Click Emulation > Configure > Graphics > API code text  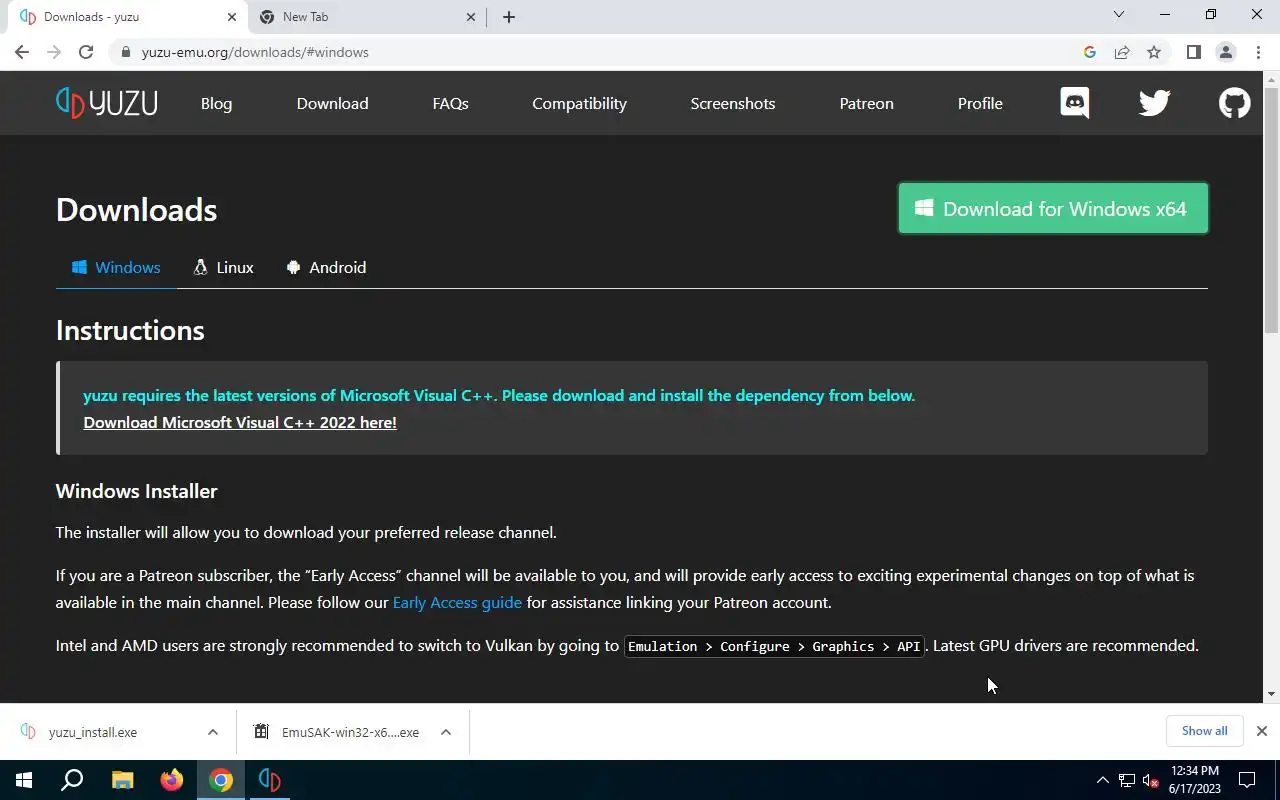point(774,646)
